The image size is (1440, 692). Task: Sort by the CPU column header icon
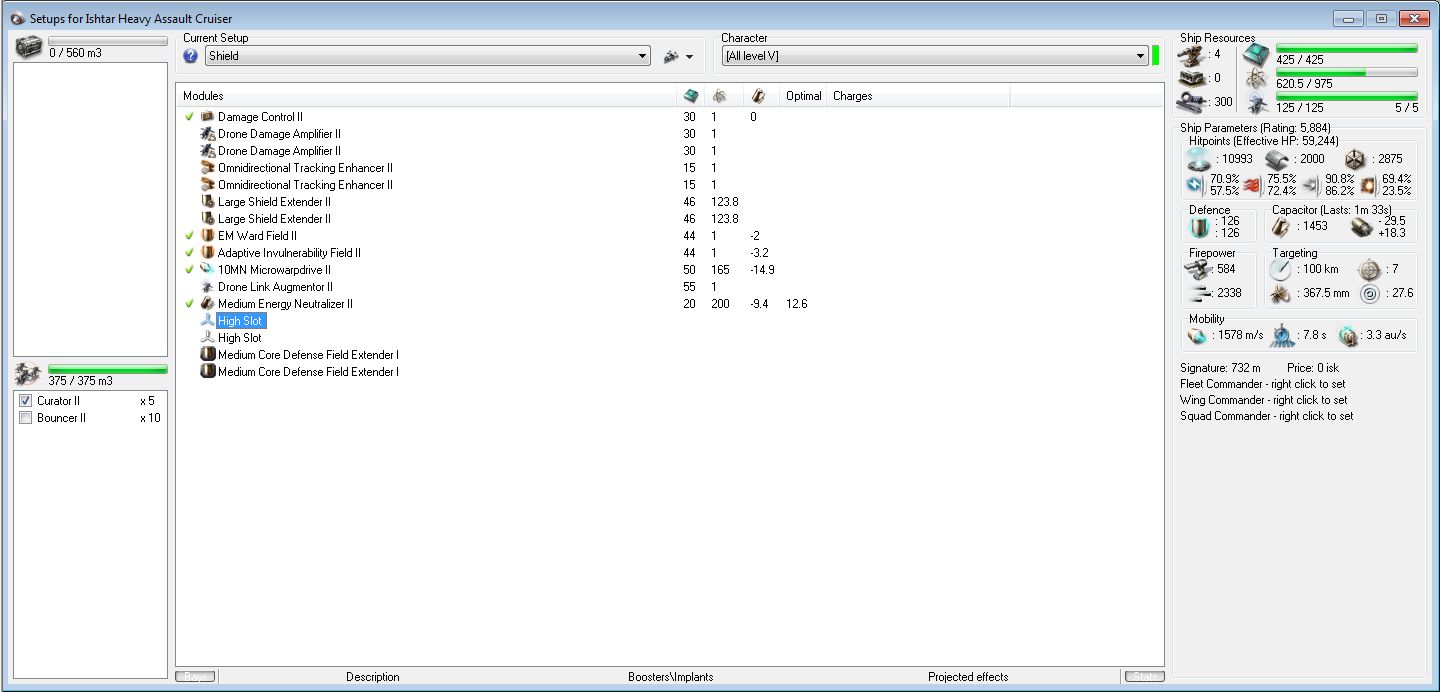point(690,96)
